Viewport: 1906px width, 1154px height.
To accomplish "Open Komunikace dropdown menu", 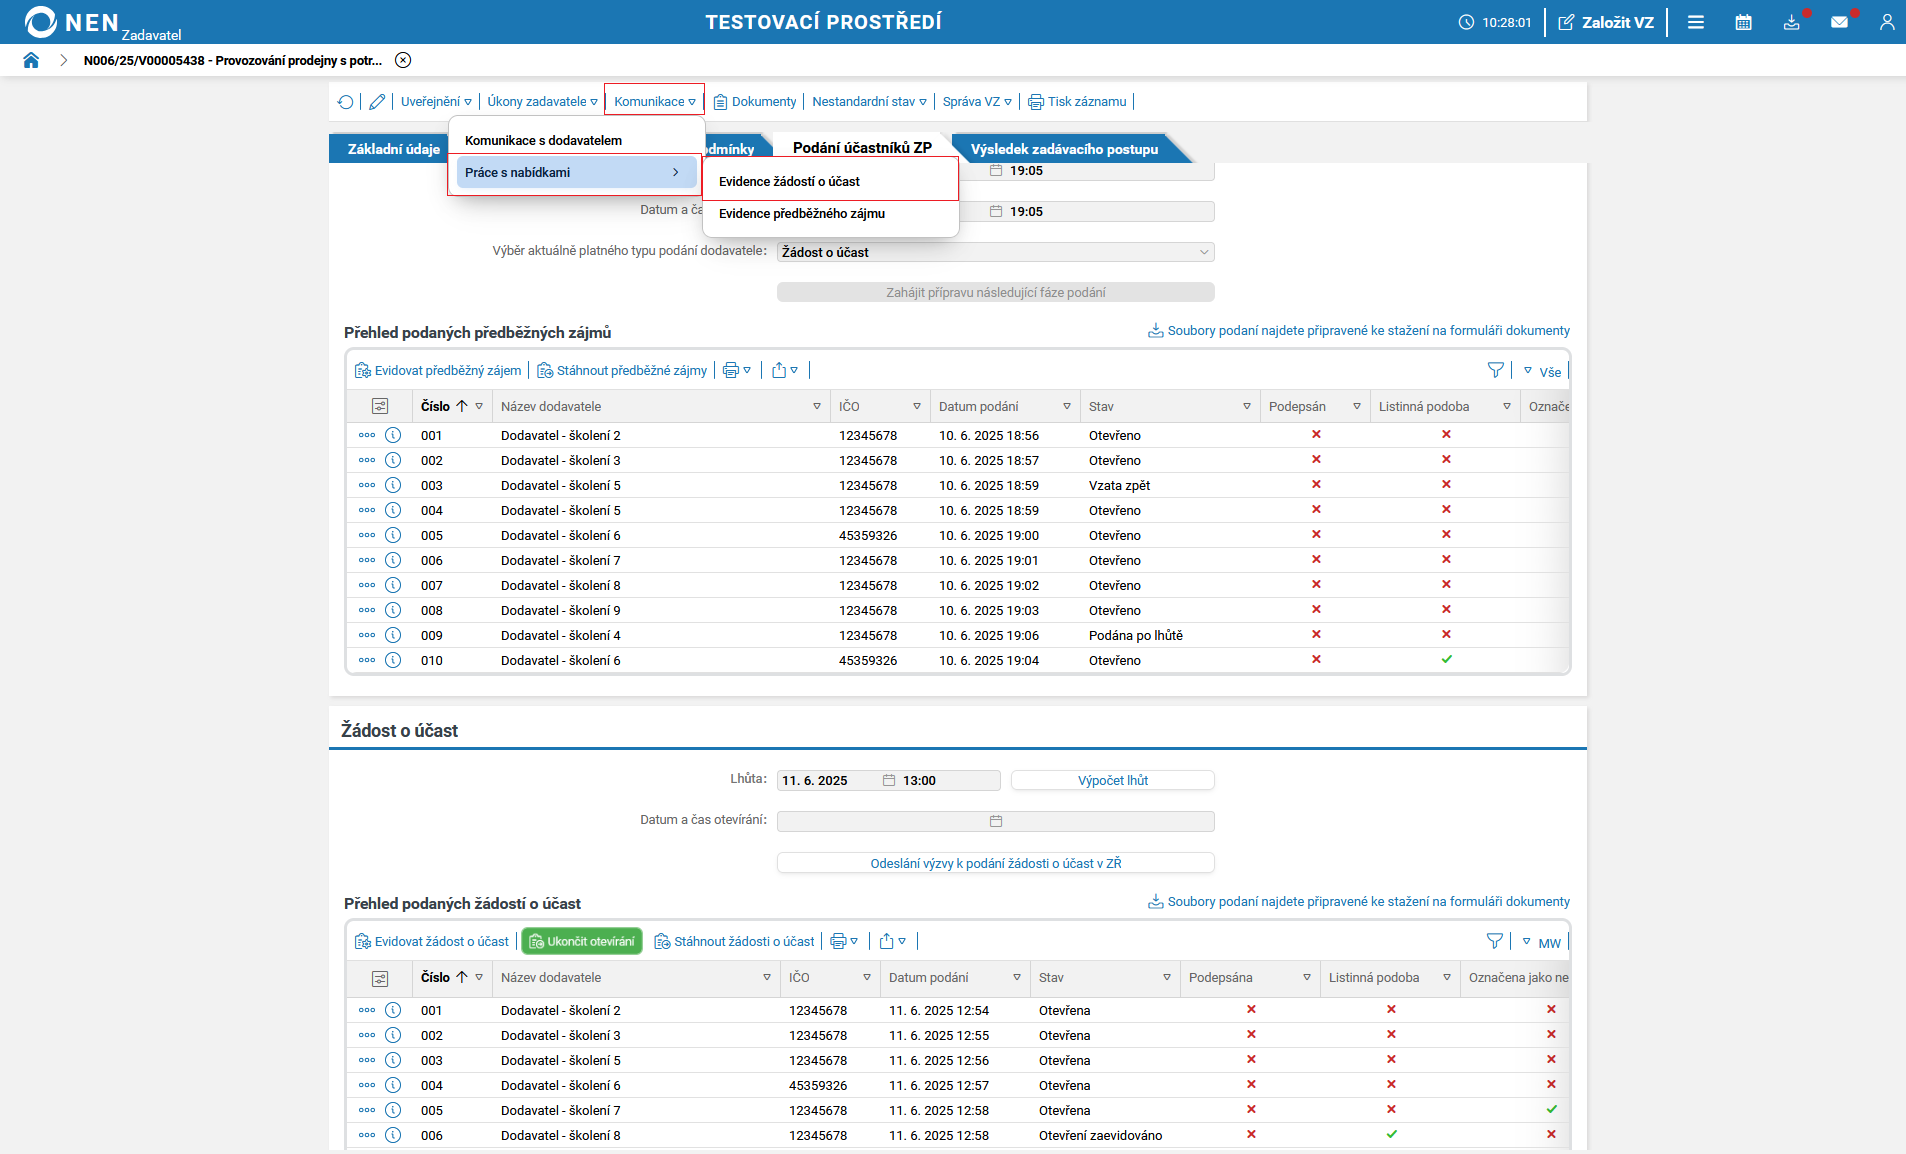I will [655, 102].
